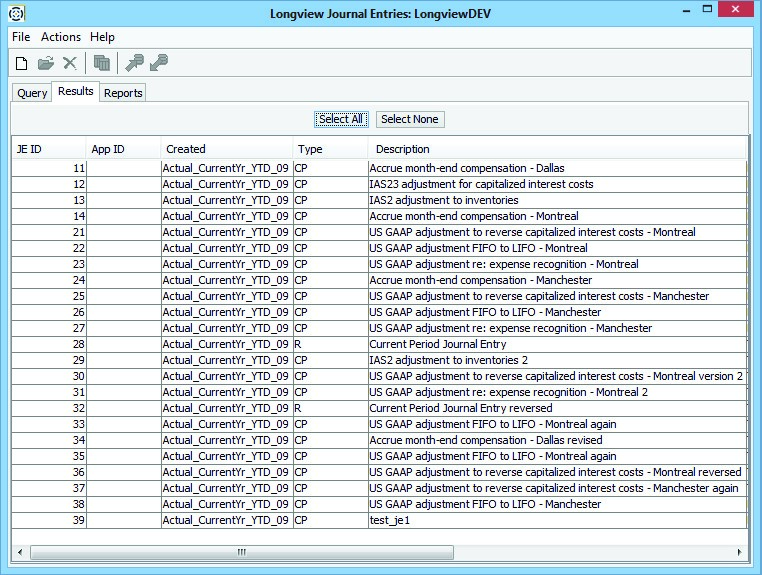Click the Longview app icon in title bar
This screenshot has width=762, height=575.
click(x=13, y=14)
